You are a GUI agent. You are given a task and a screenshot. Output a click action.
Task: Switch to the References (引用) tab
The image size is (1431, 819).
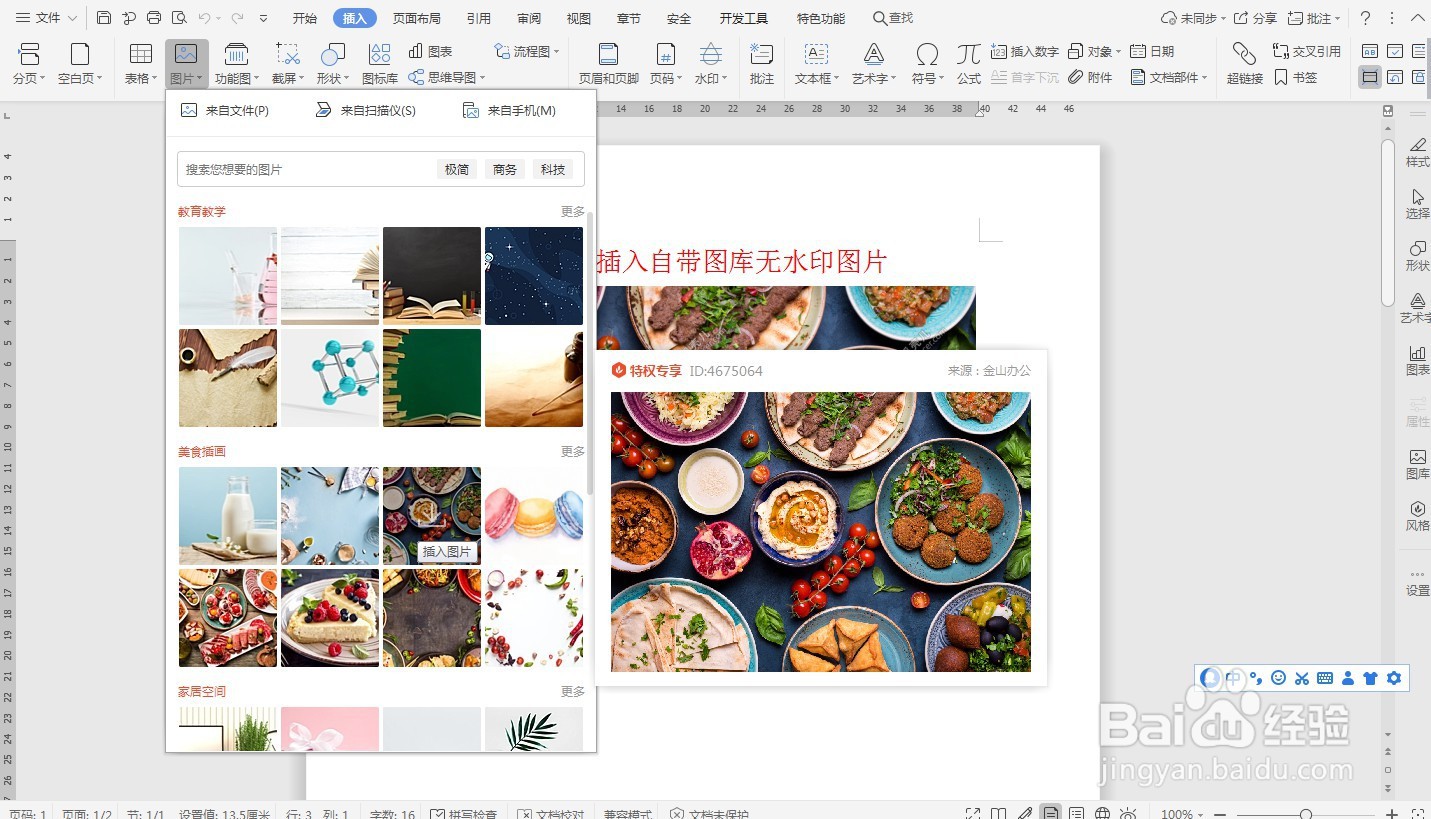click(479, 18)
